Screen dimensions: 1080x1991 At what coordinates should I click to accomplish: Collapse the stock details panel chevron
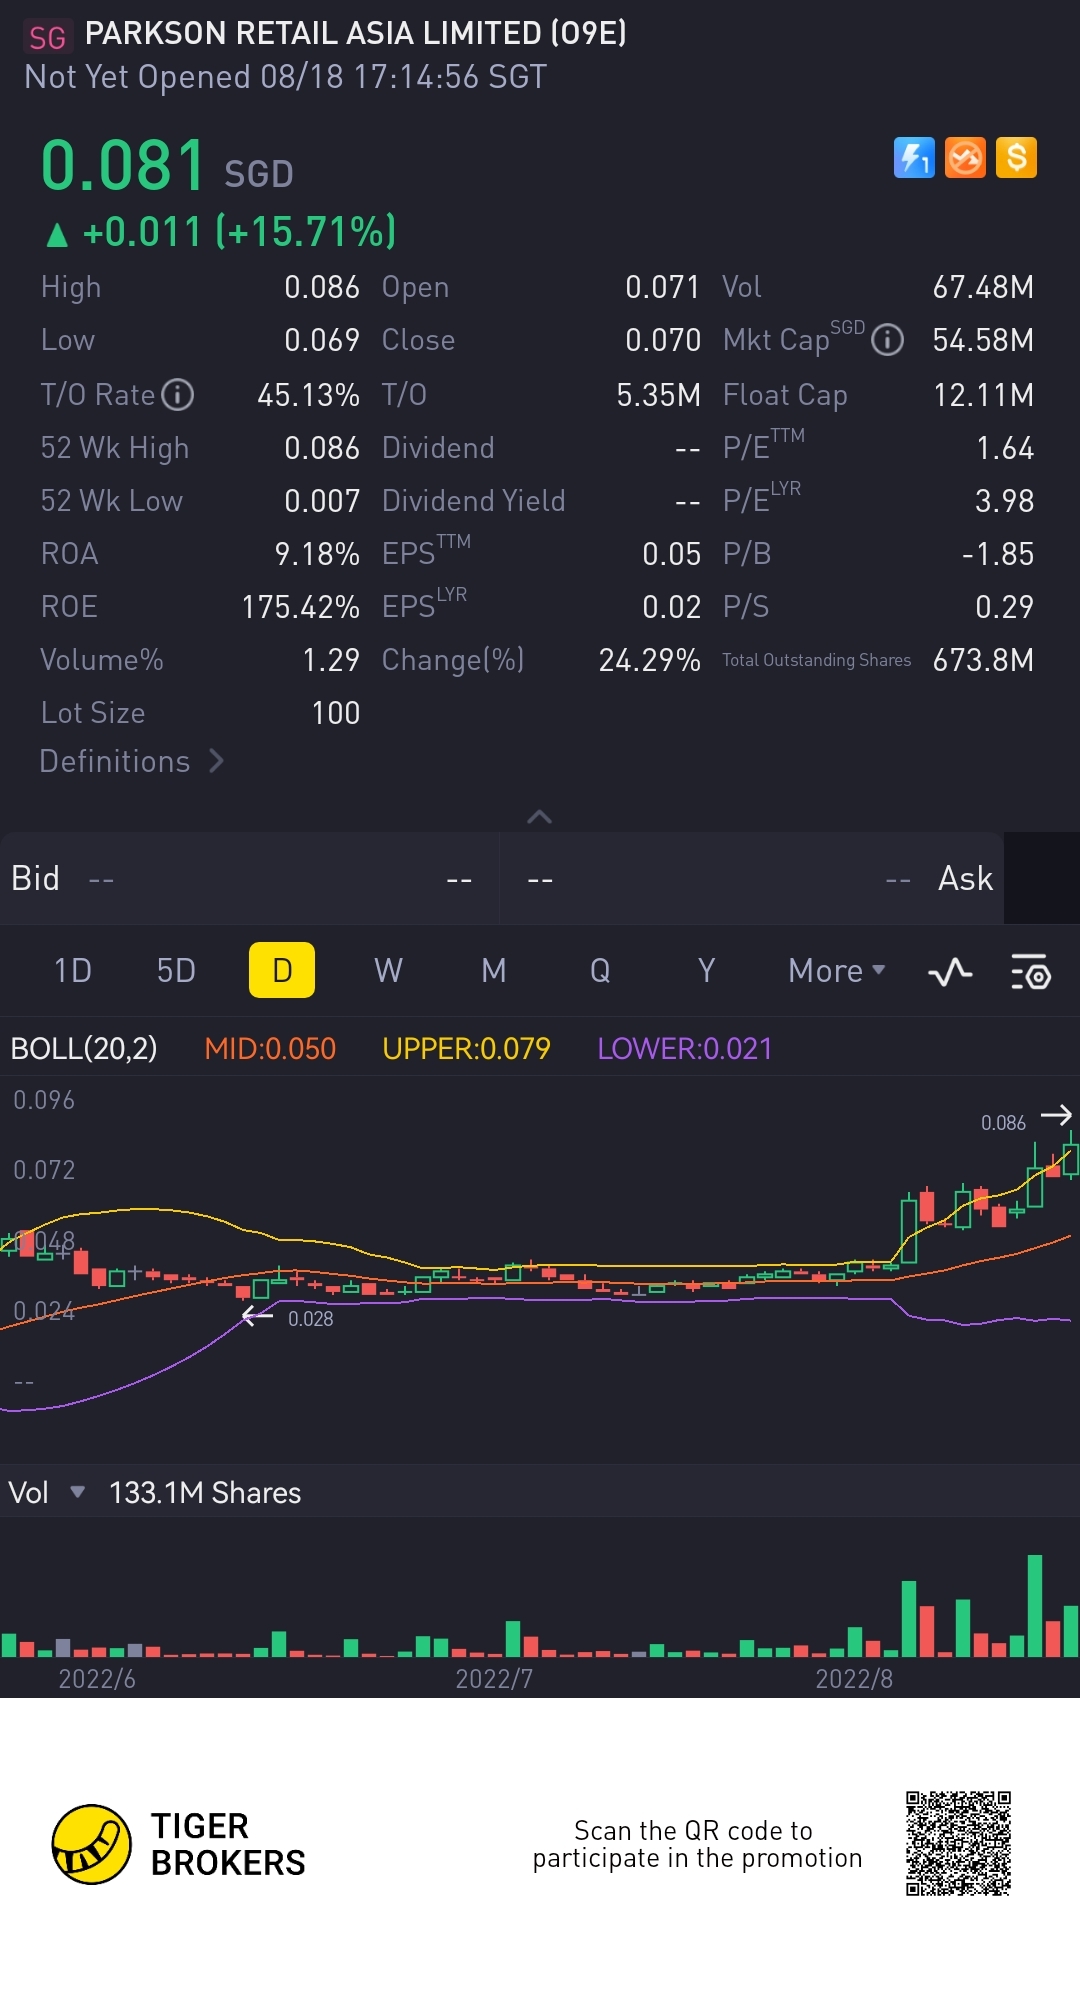[x=539, y=817]
